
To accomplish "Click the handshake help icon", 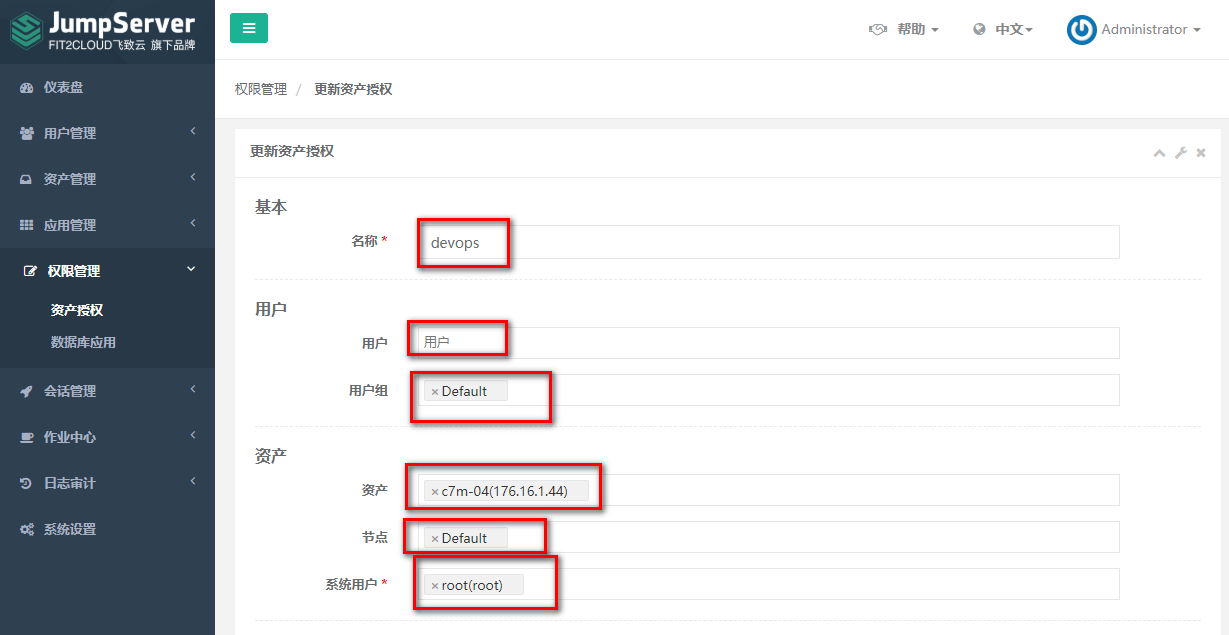I will click(878, 30).
